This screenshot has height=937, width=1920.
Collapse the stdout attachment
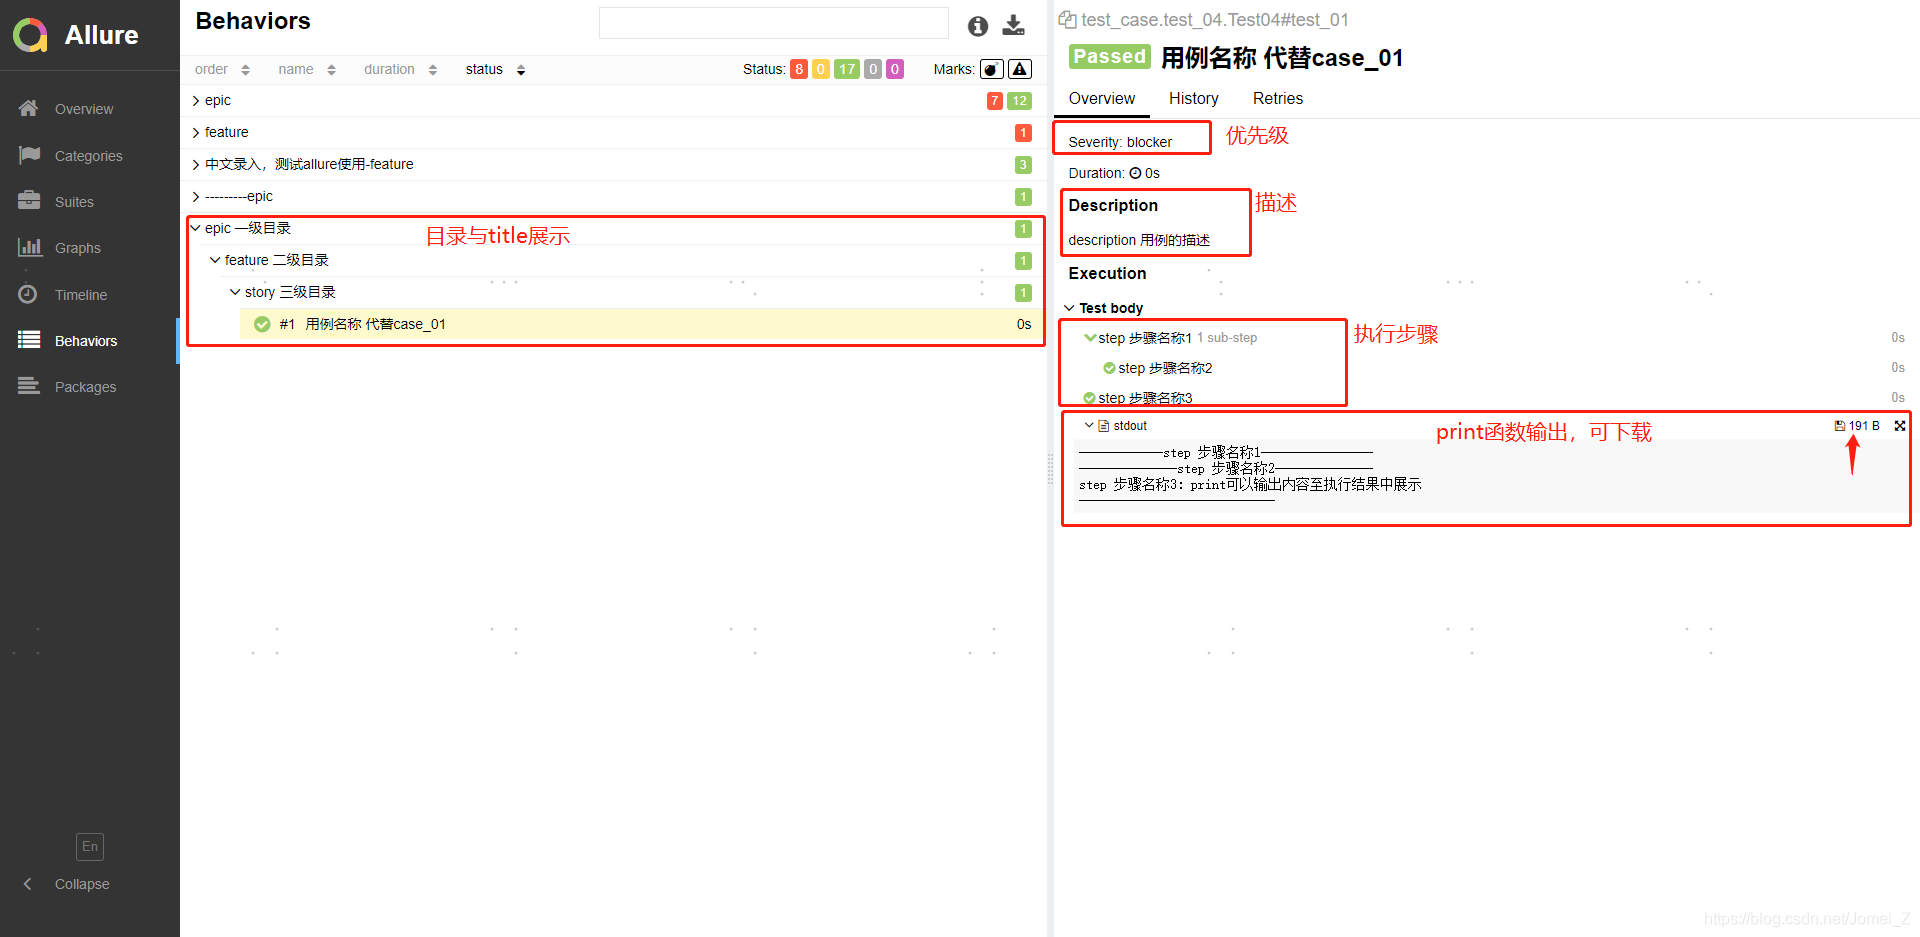coord(1090,426)
